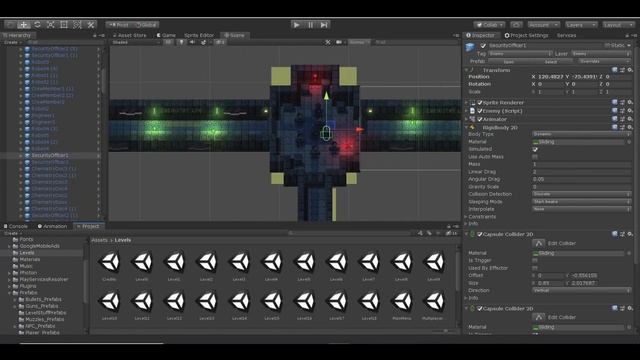Toggle the Pivot handle position button
Viewport: 640px width, 360px height.
[119, 25]
